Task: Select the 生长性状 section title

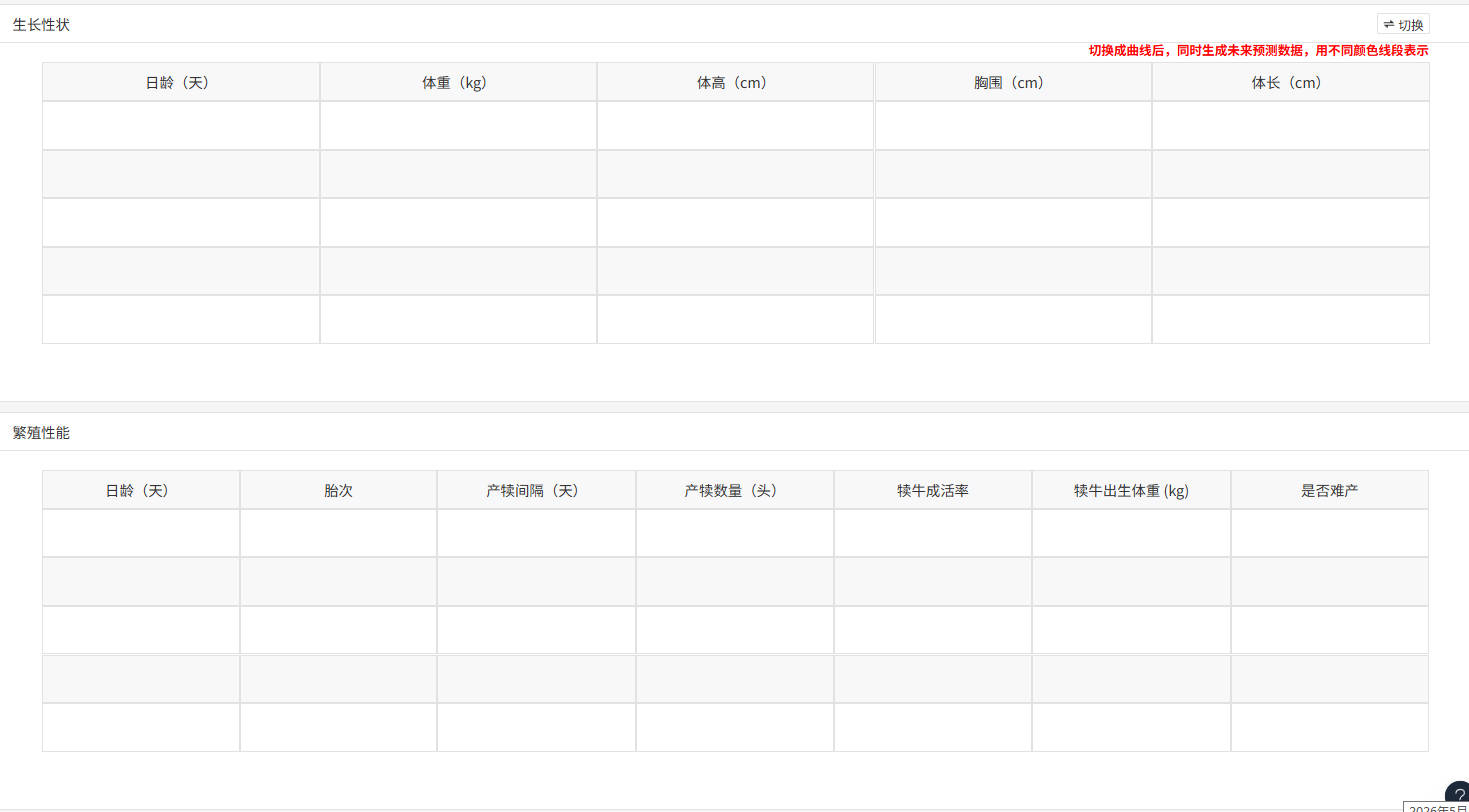Action: tap(41, 25)
